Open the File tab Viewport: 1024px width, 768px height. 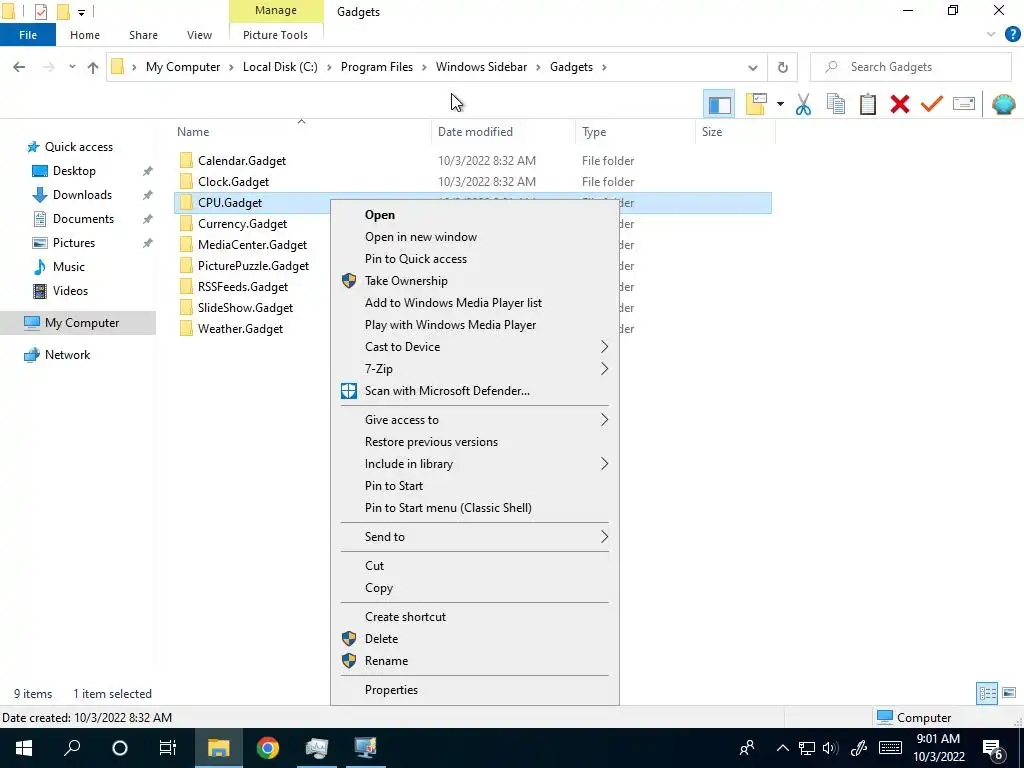click(28, 35)
